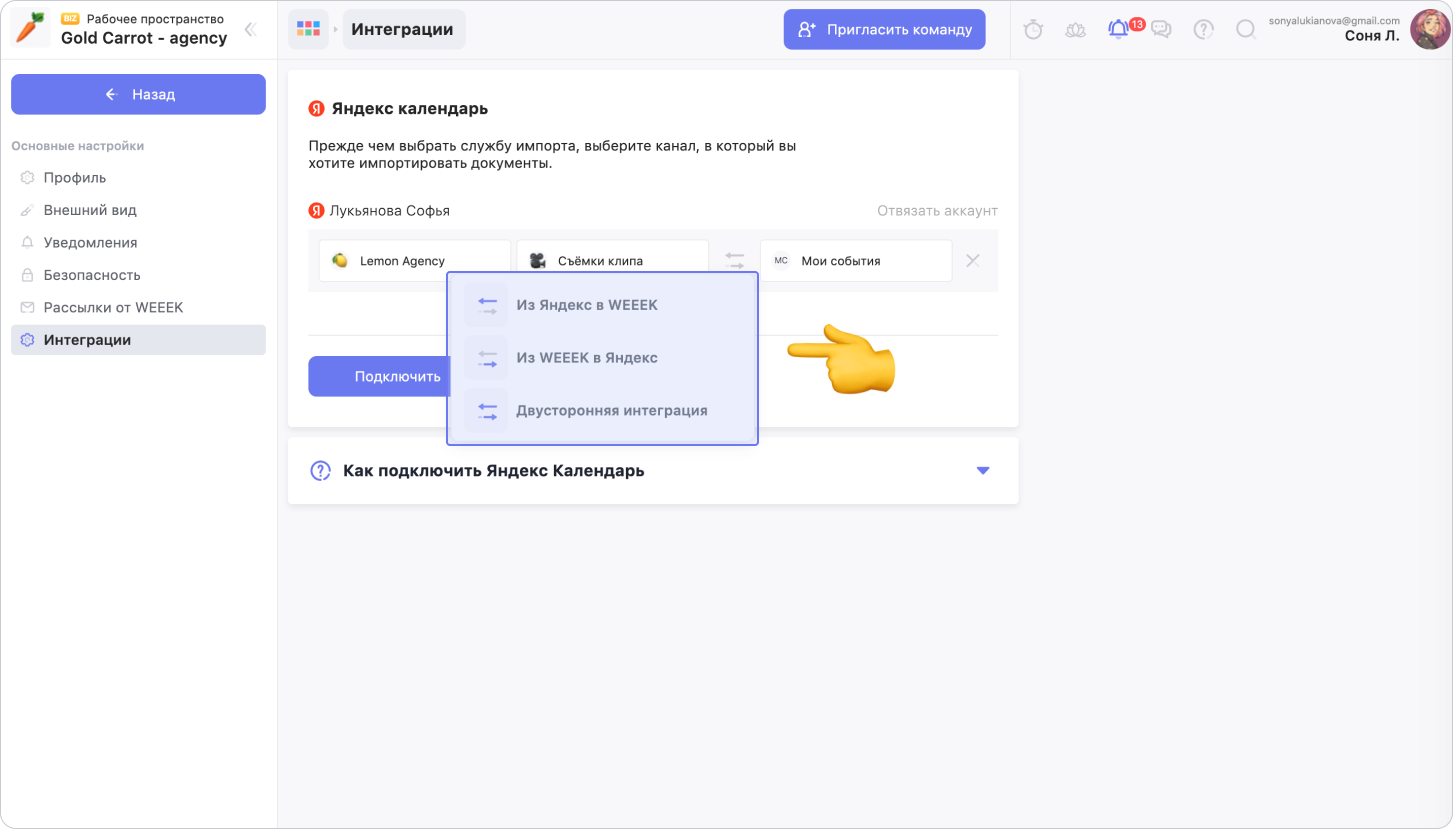The height and width of the screenshot is (829, 1453).
Task: Open the timer stopwatch icon
Action: pos(1033,29)
